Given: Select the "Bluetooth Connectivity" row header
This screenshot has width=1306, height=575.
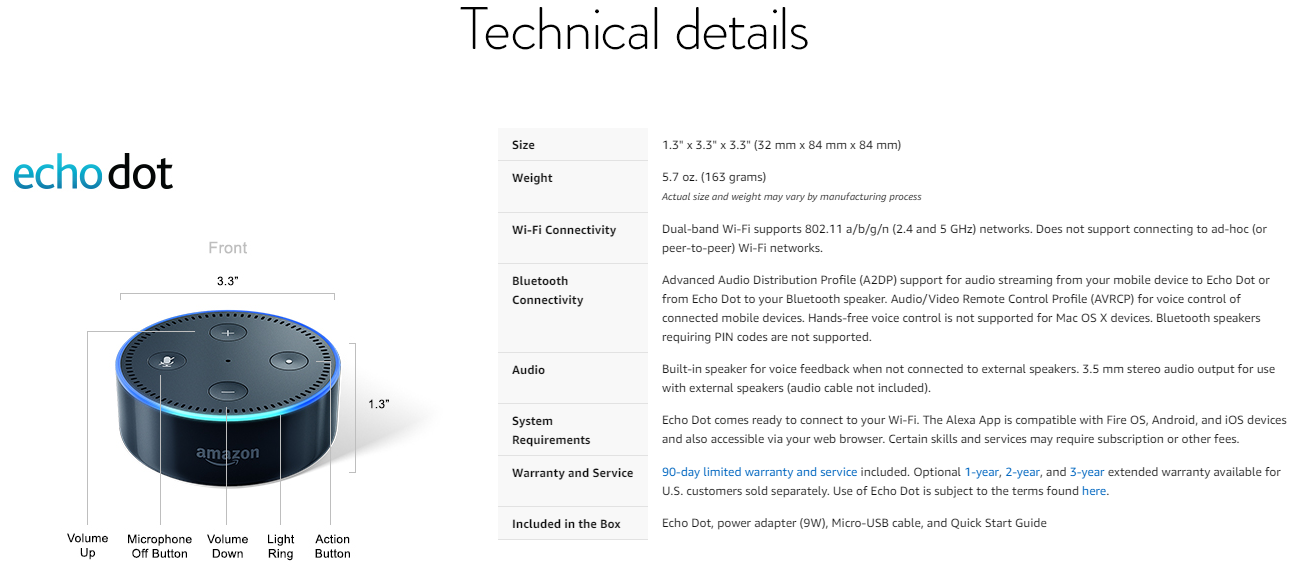Looking at the screenshot, I should click(x=548, y=290).
